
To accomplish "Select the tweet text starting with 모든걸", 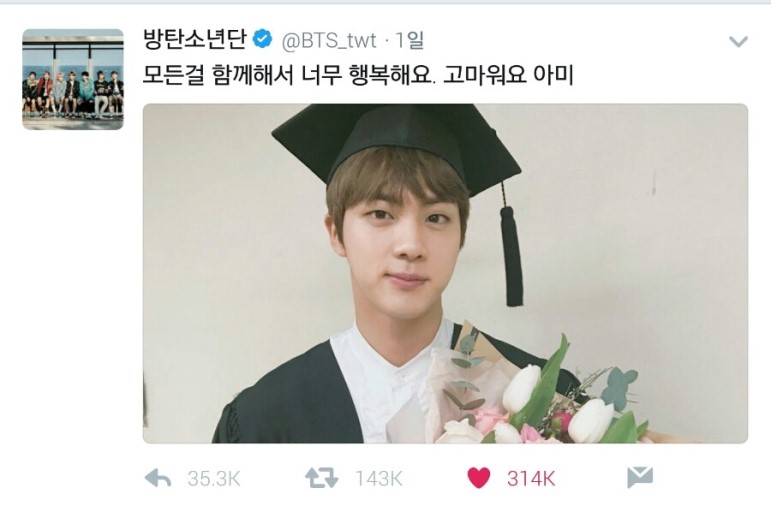I will click(x=358, y=75).
